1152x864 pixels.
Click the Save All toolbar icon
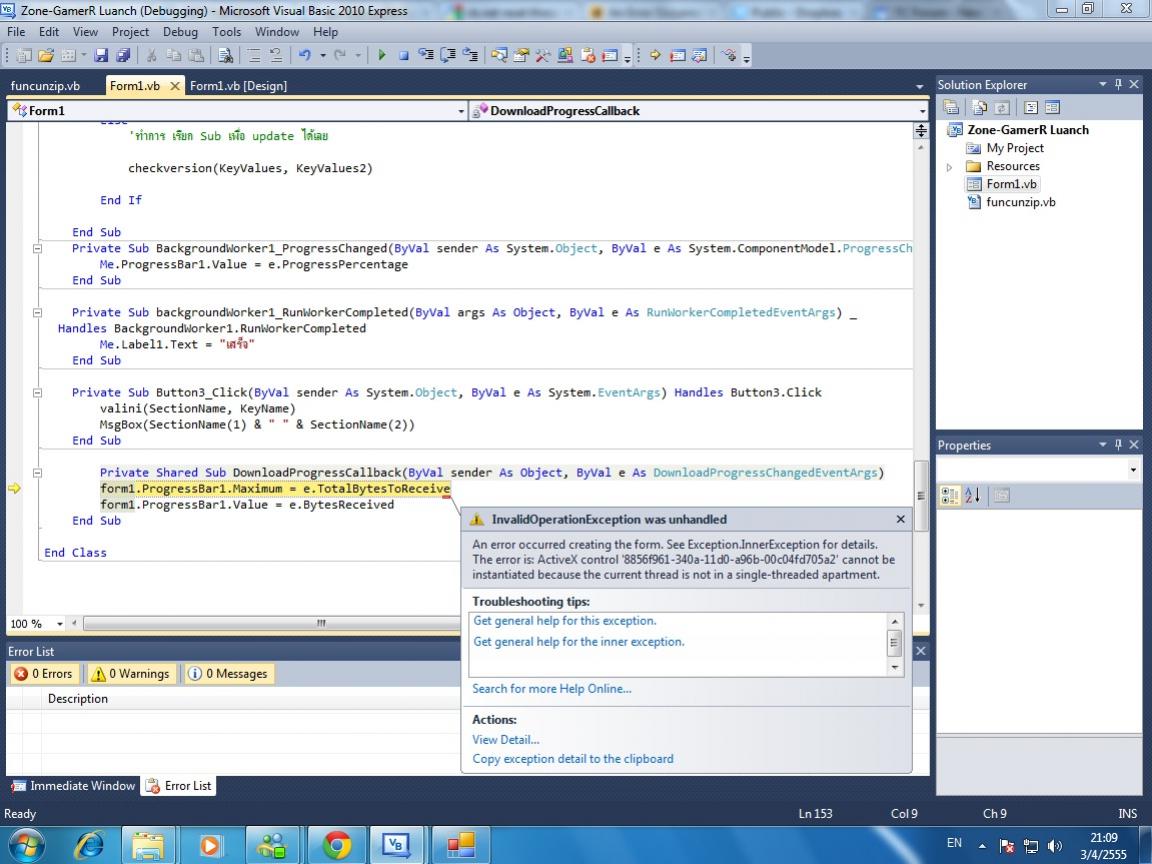click(x=123, y=56)
